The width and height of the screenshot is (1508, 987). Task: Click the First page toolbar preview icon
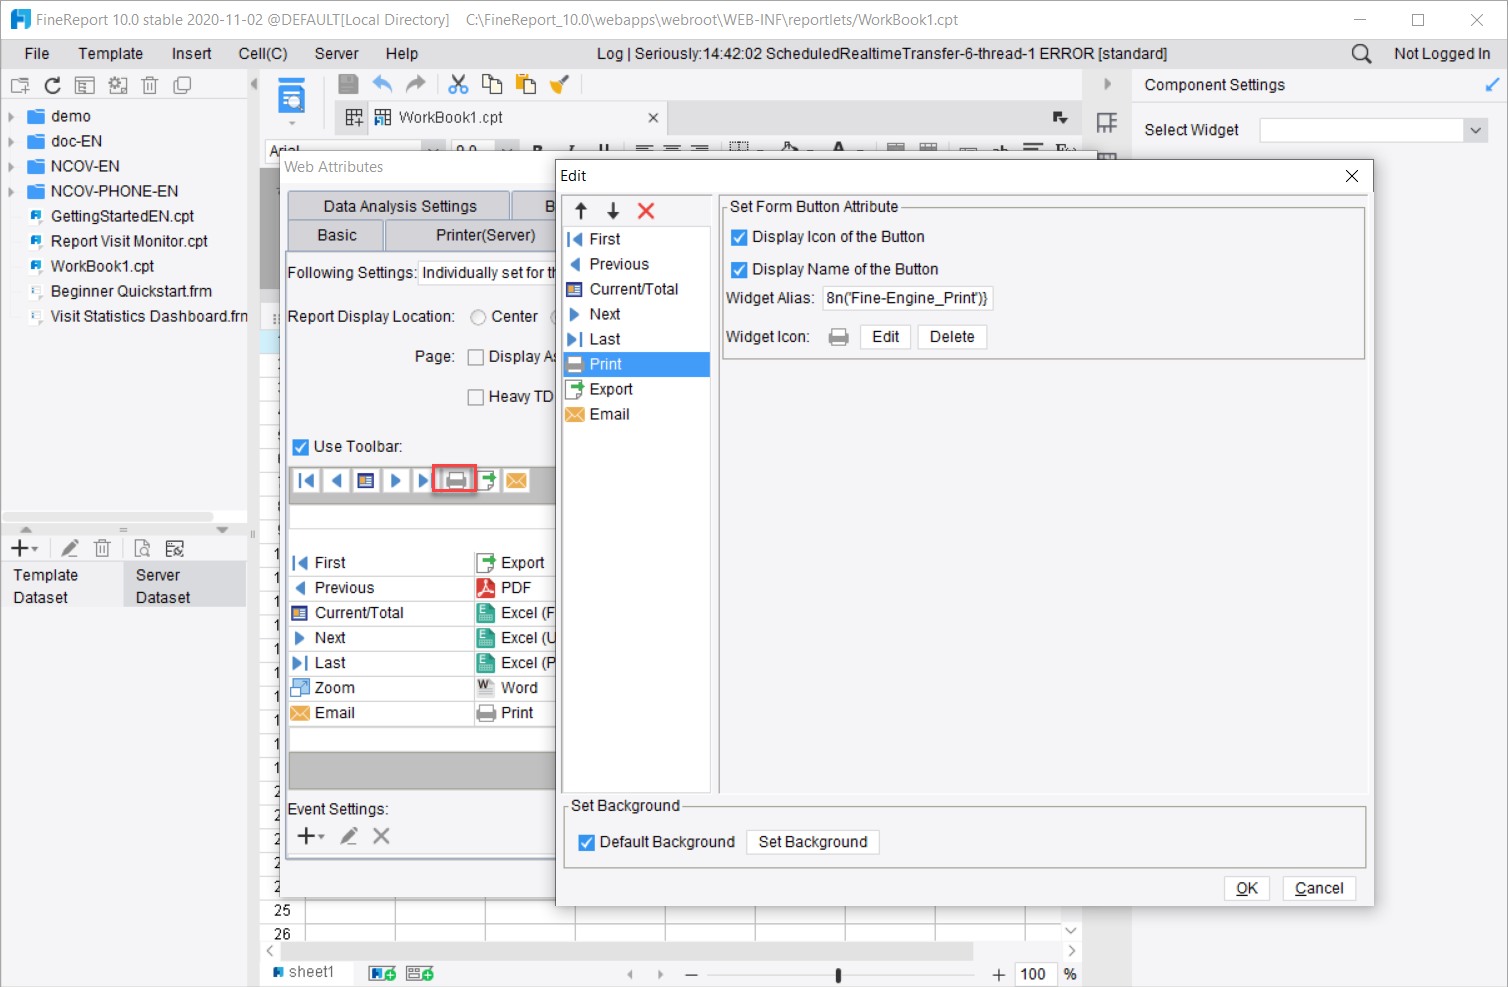tap(307, 481)
